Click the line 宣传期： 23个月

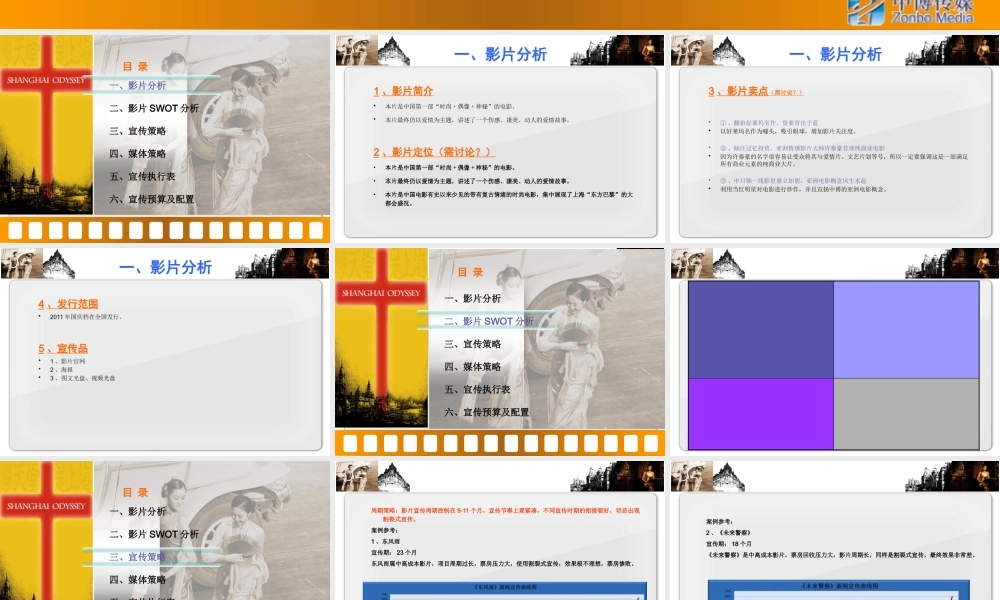393,552
